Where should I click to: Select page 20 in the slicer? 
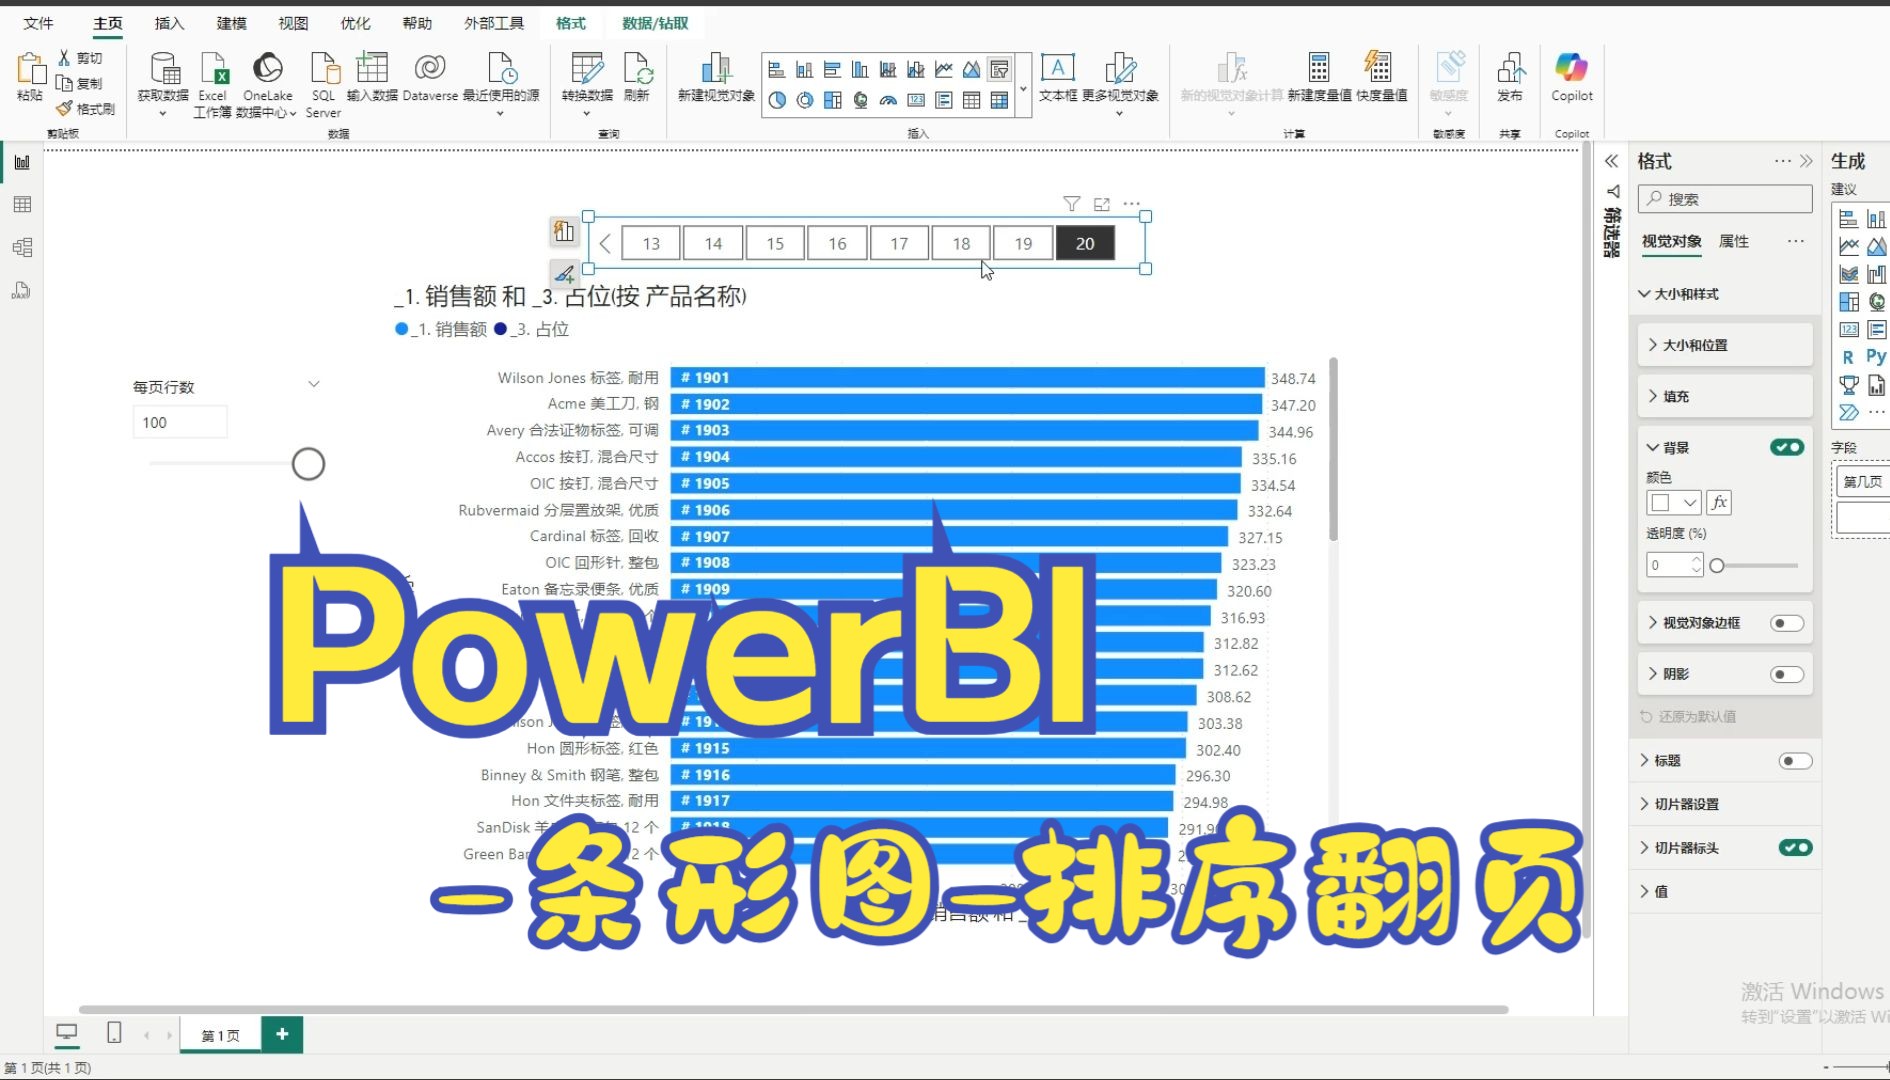(1085, 243)
